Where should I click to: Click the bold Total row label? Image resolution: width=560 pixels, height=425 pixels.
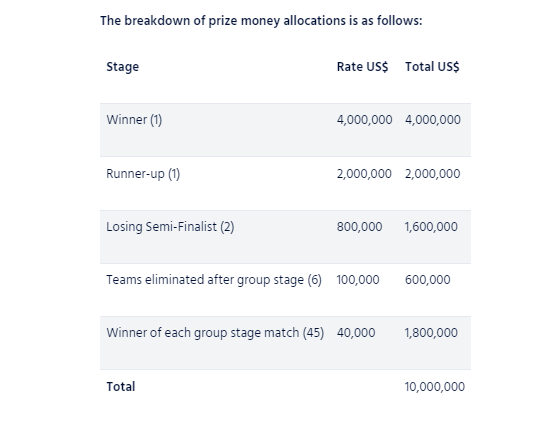pyautogui.click(x=121, y=387)
